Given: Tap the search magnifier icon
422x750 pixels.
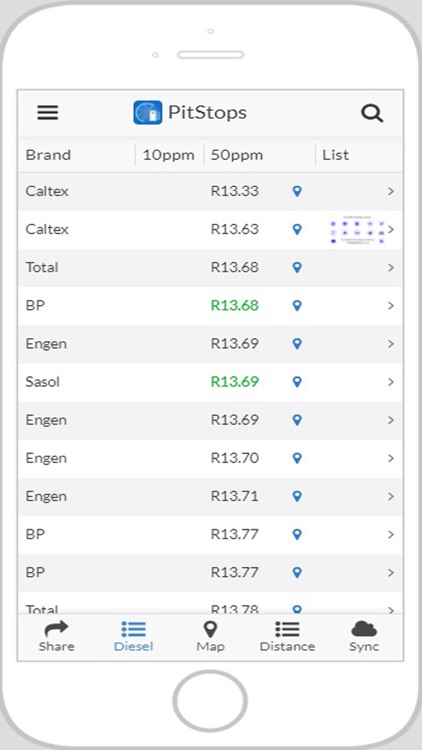Looking at the screenshot, I should pos(372,113).
